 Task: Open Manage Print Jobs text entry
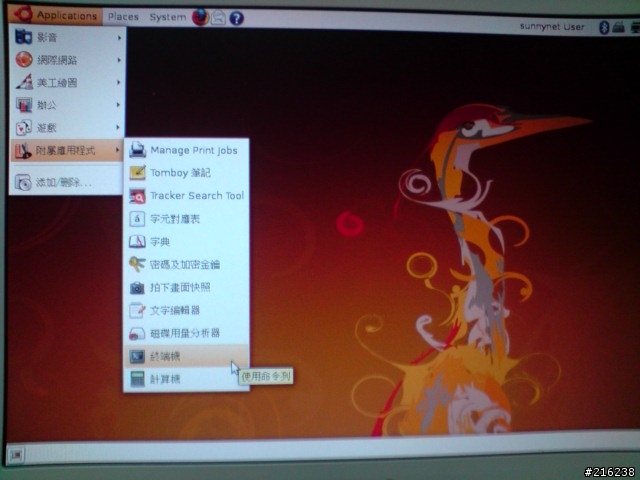(x=194, y=150)
